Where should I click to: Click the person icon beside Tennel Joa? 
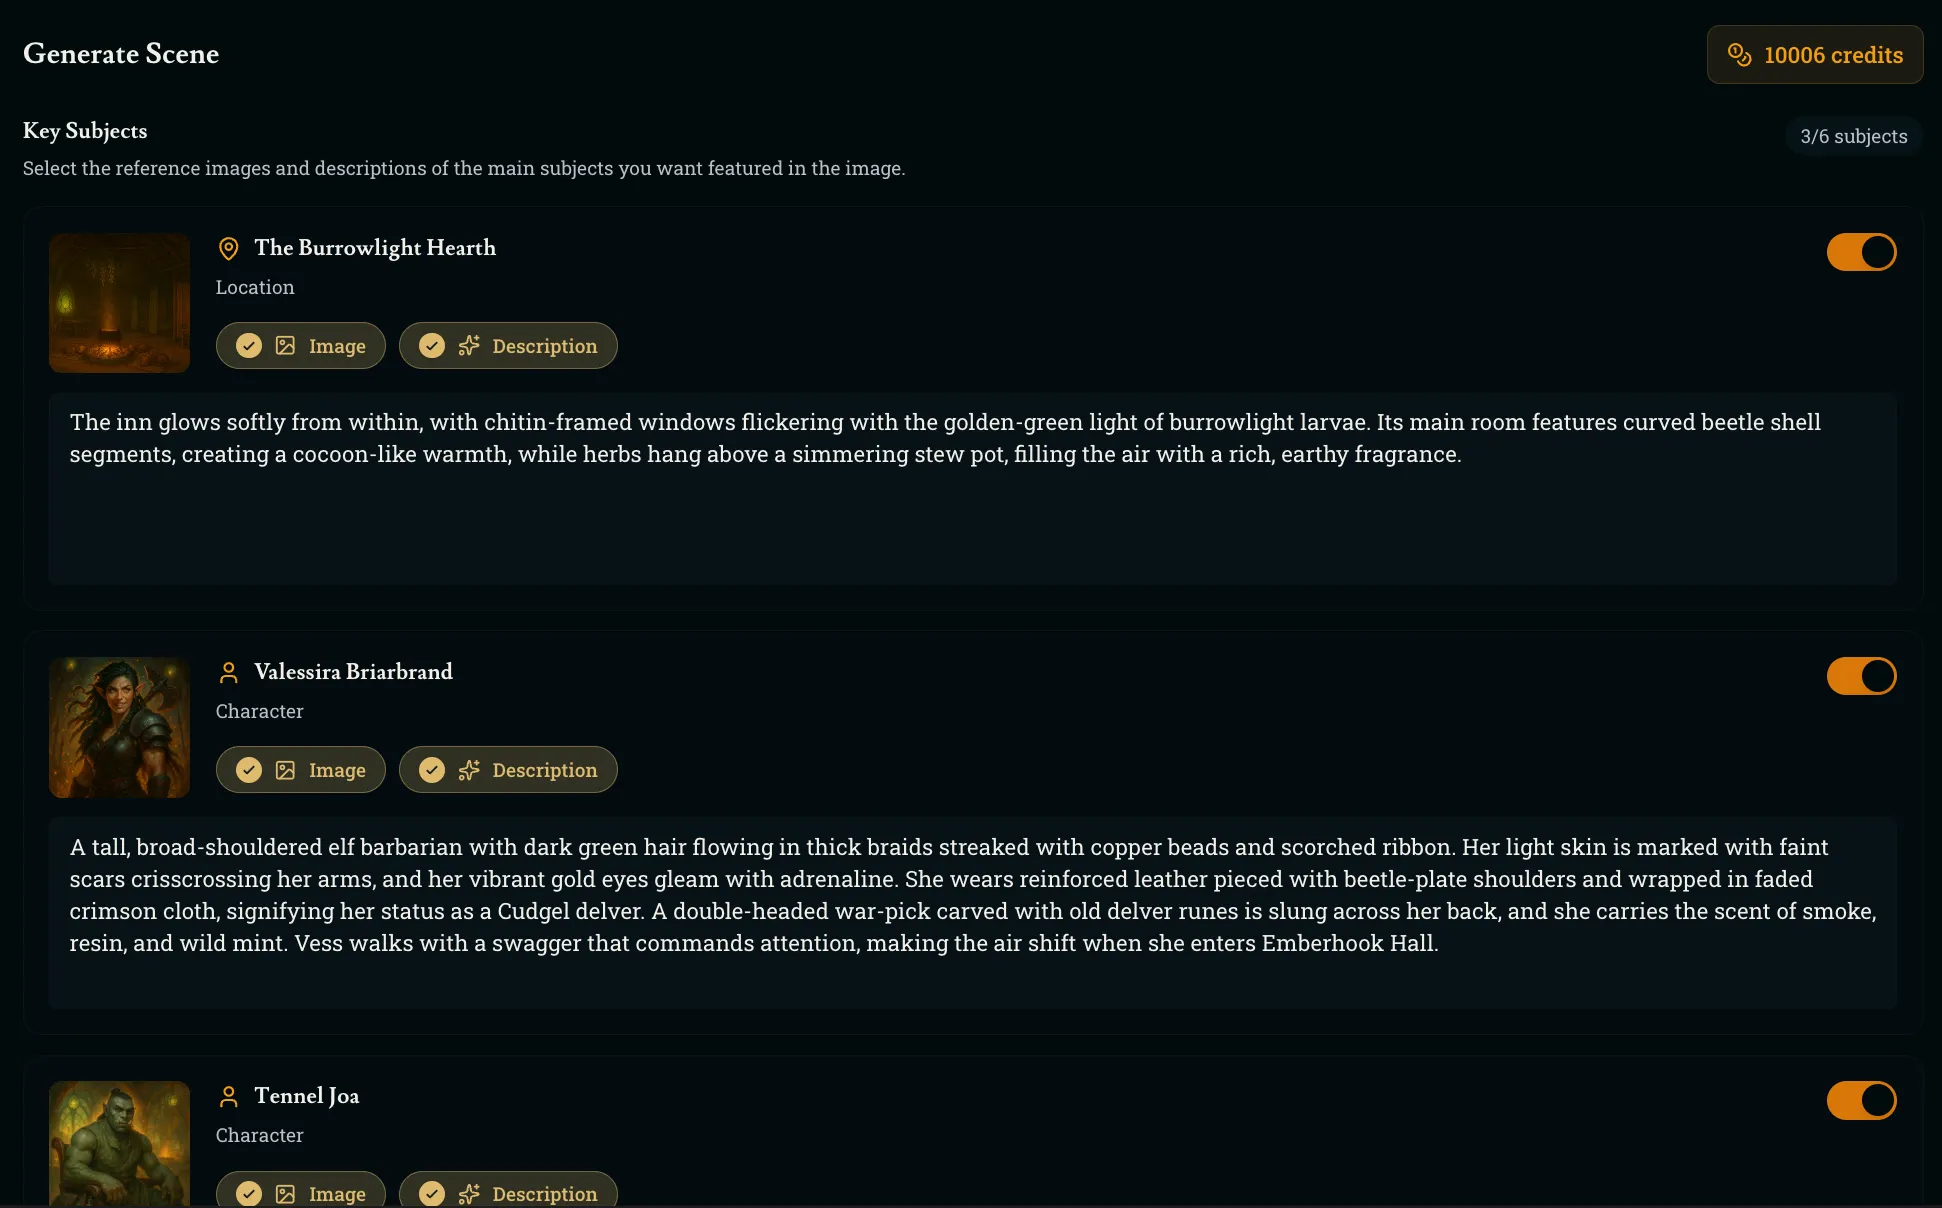click(228, 1097)
